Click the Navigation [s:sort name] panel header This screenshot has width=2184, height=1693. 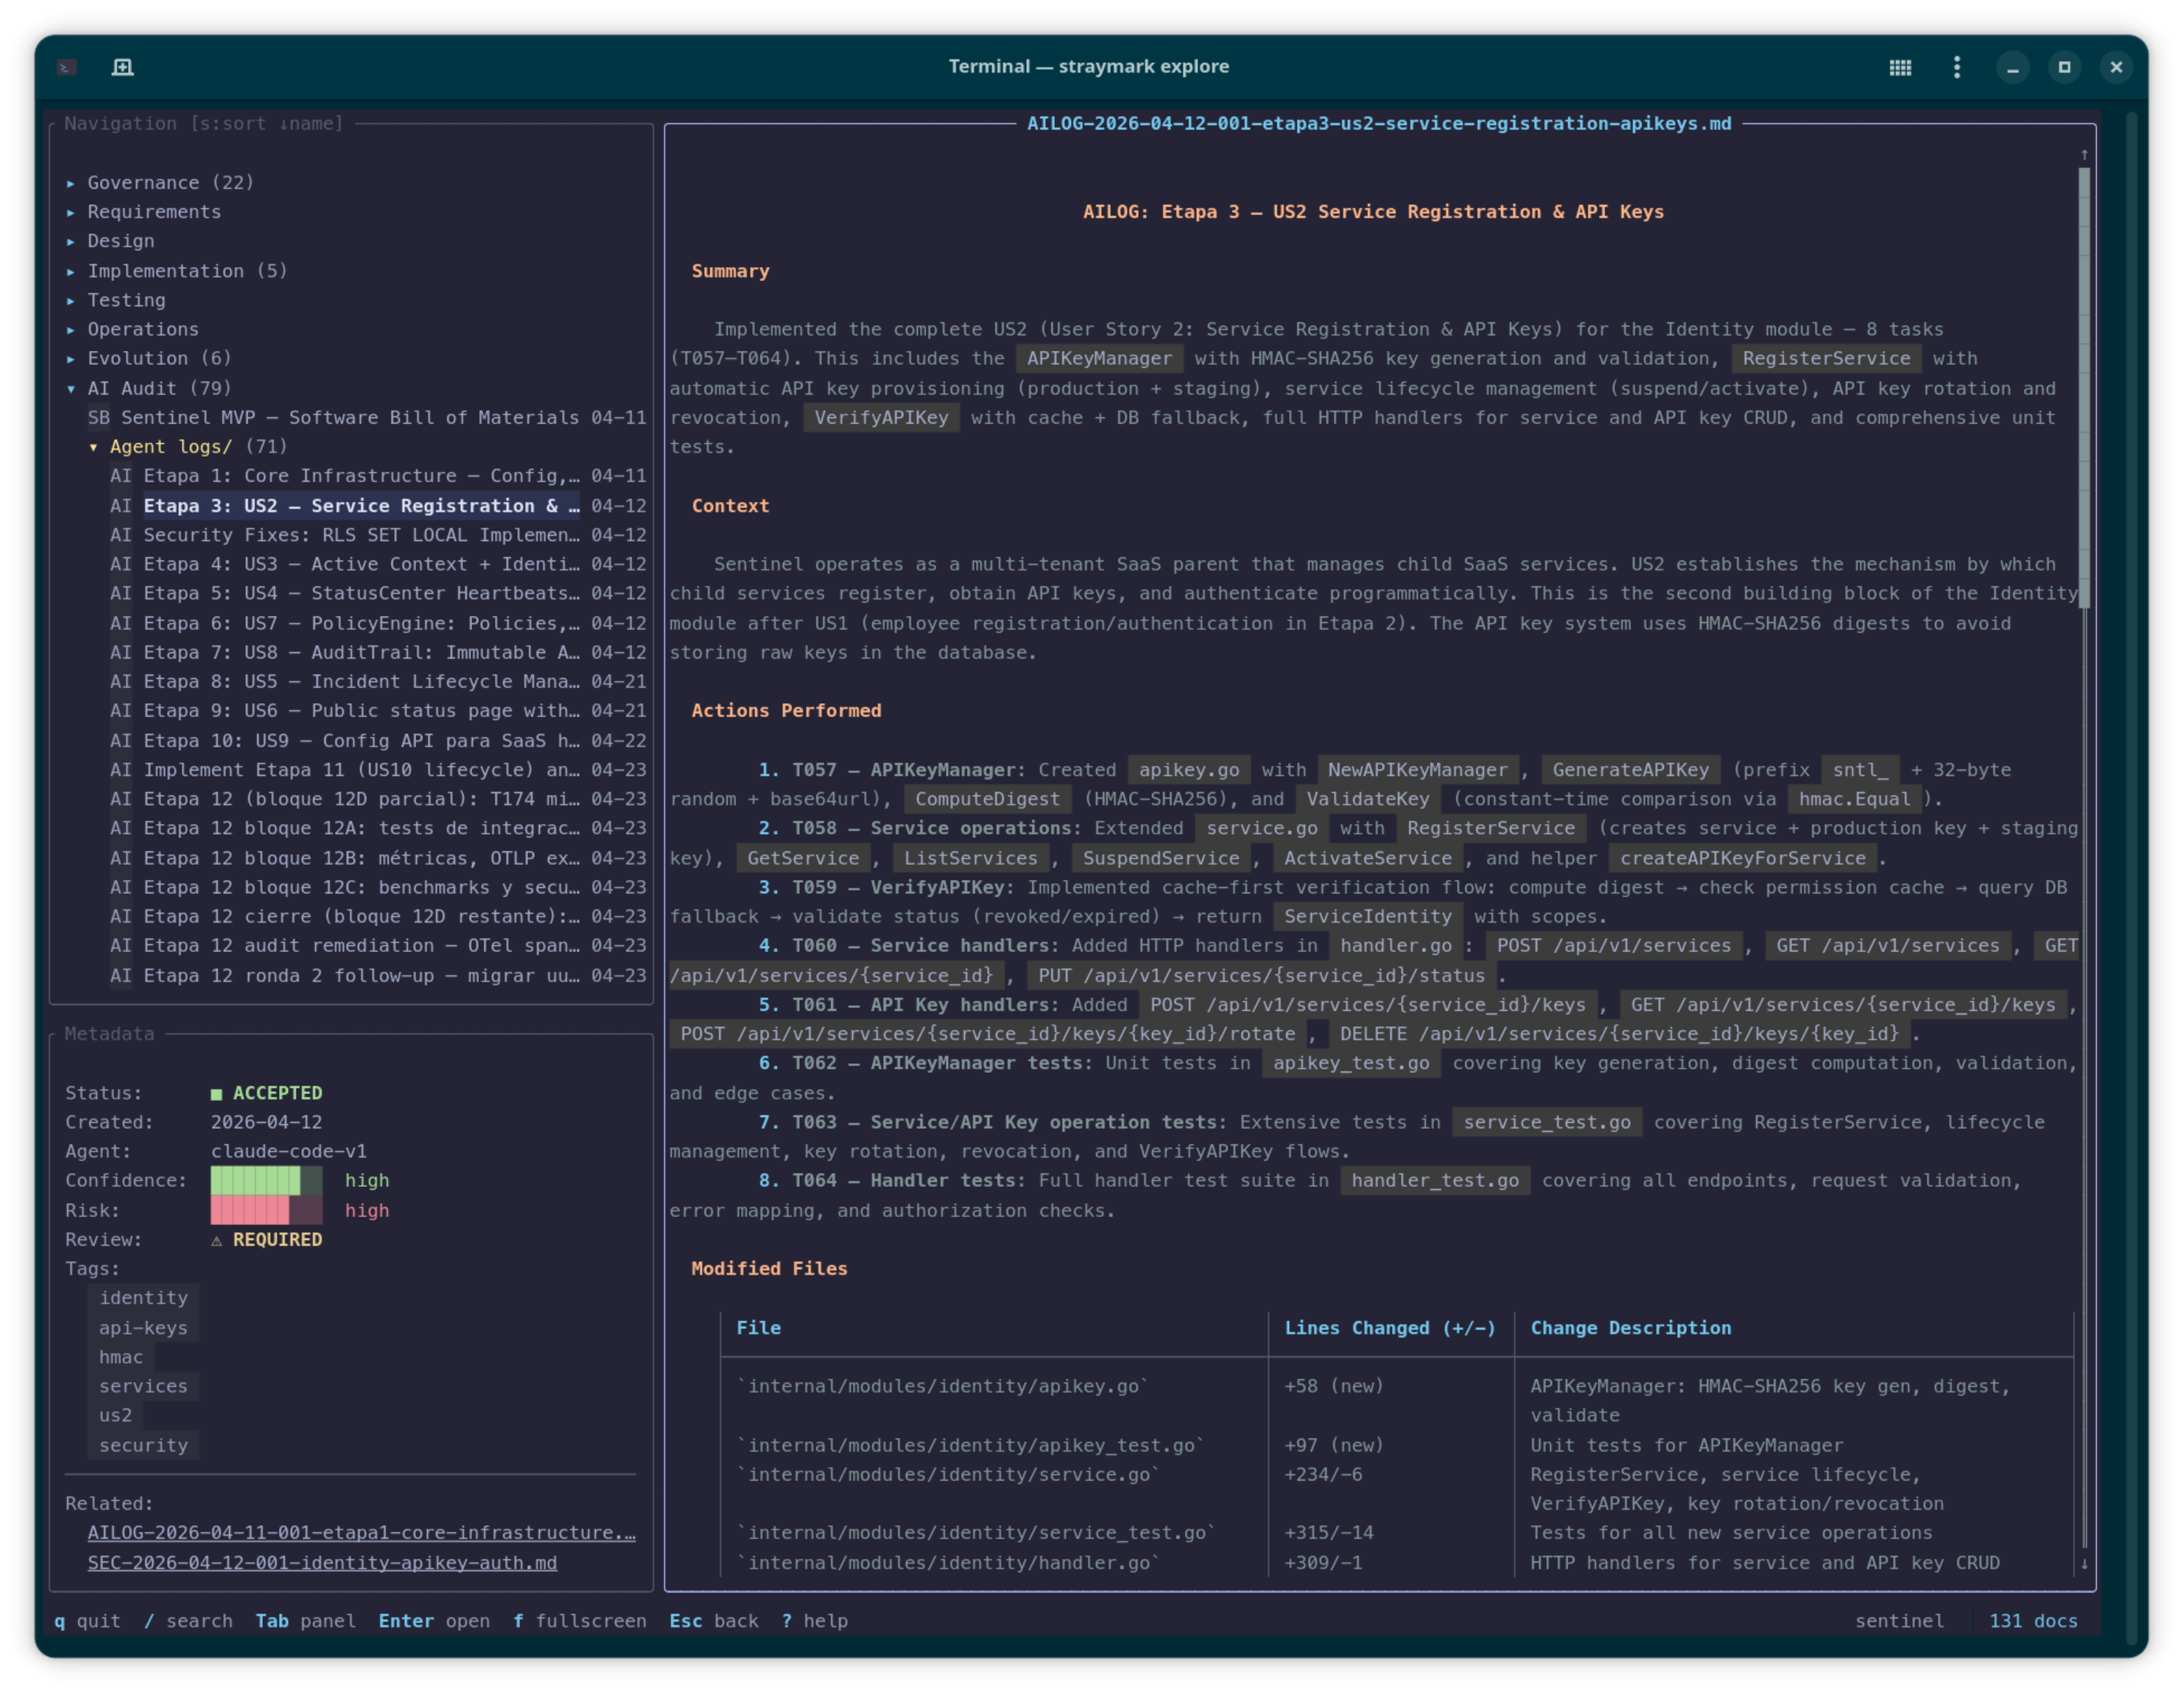tap(204, 123)
